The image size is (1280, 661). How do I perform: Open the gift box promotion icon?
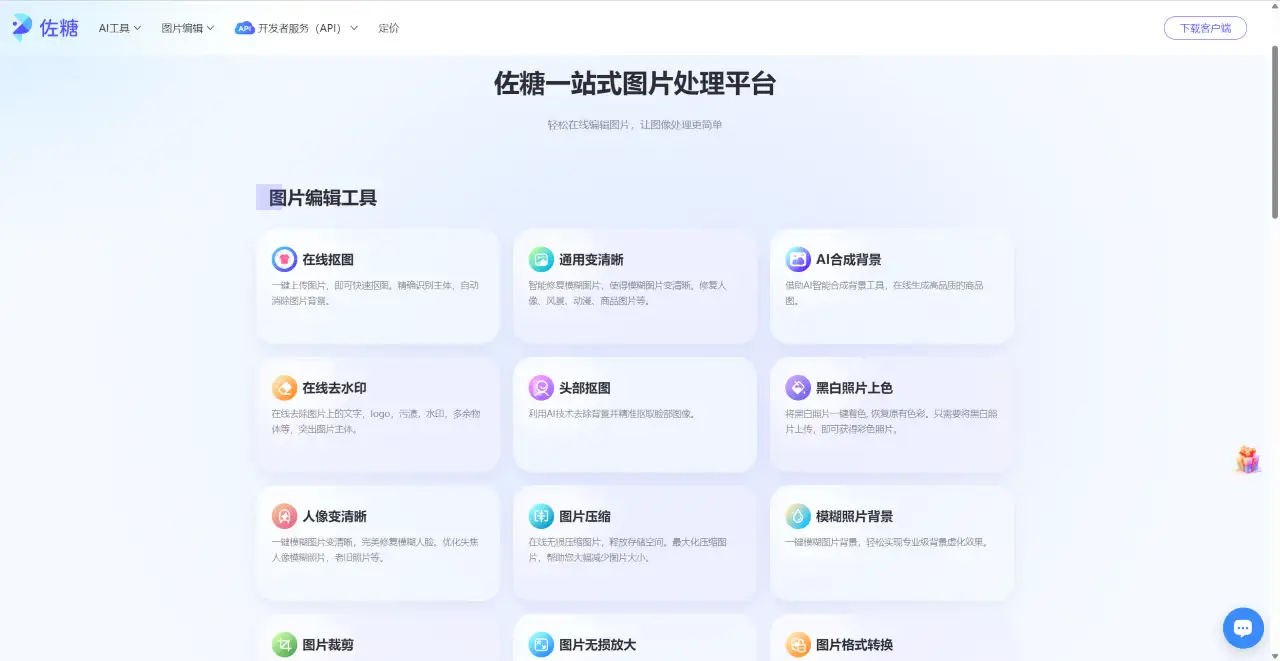click(x=1247, y=460)
